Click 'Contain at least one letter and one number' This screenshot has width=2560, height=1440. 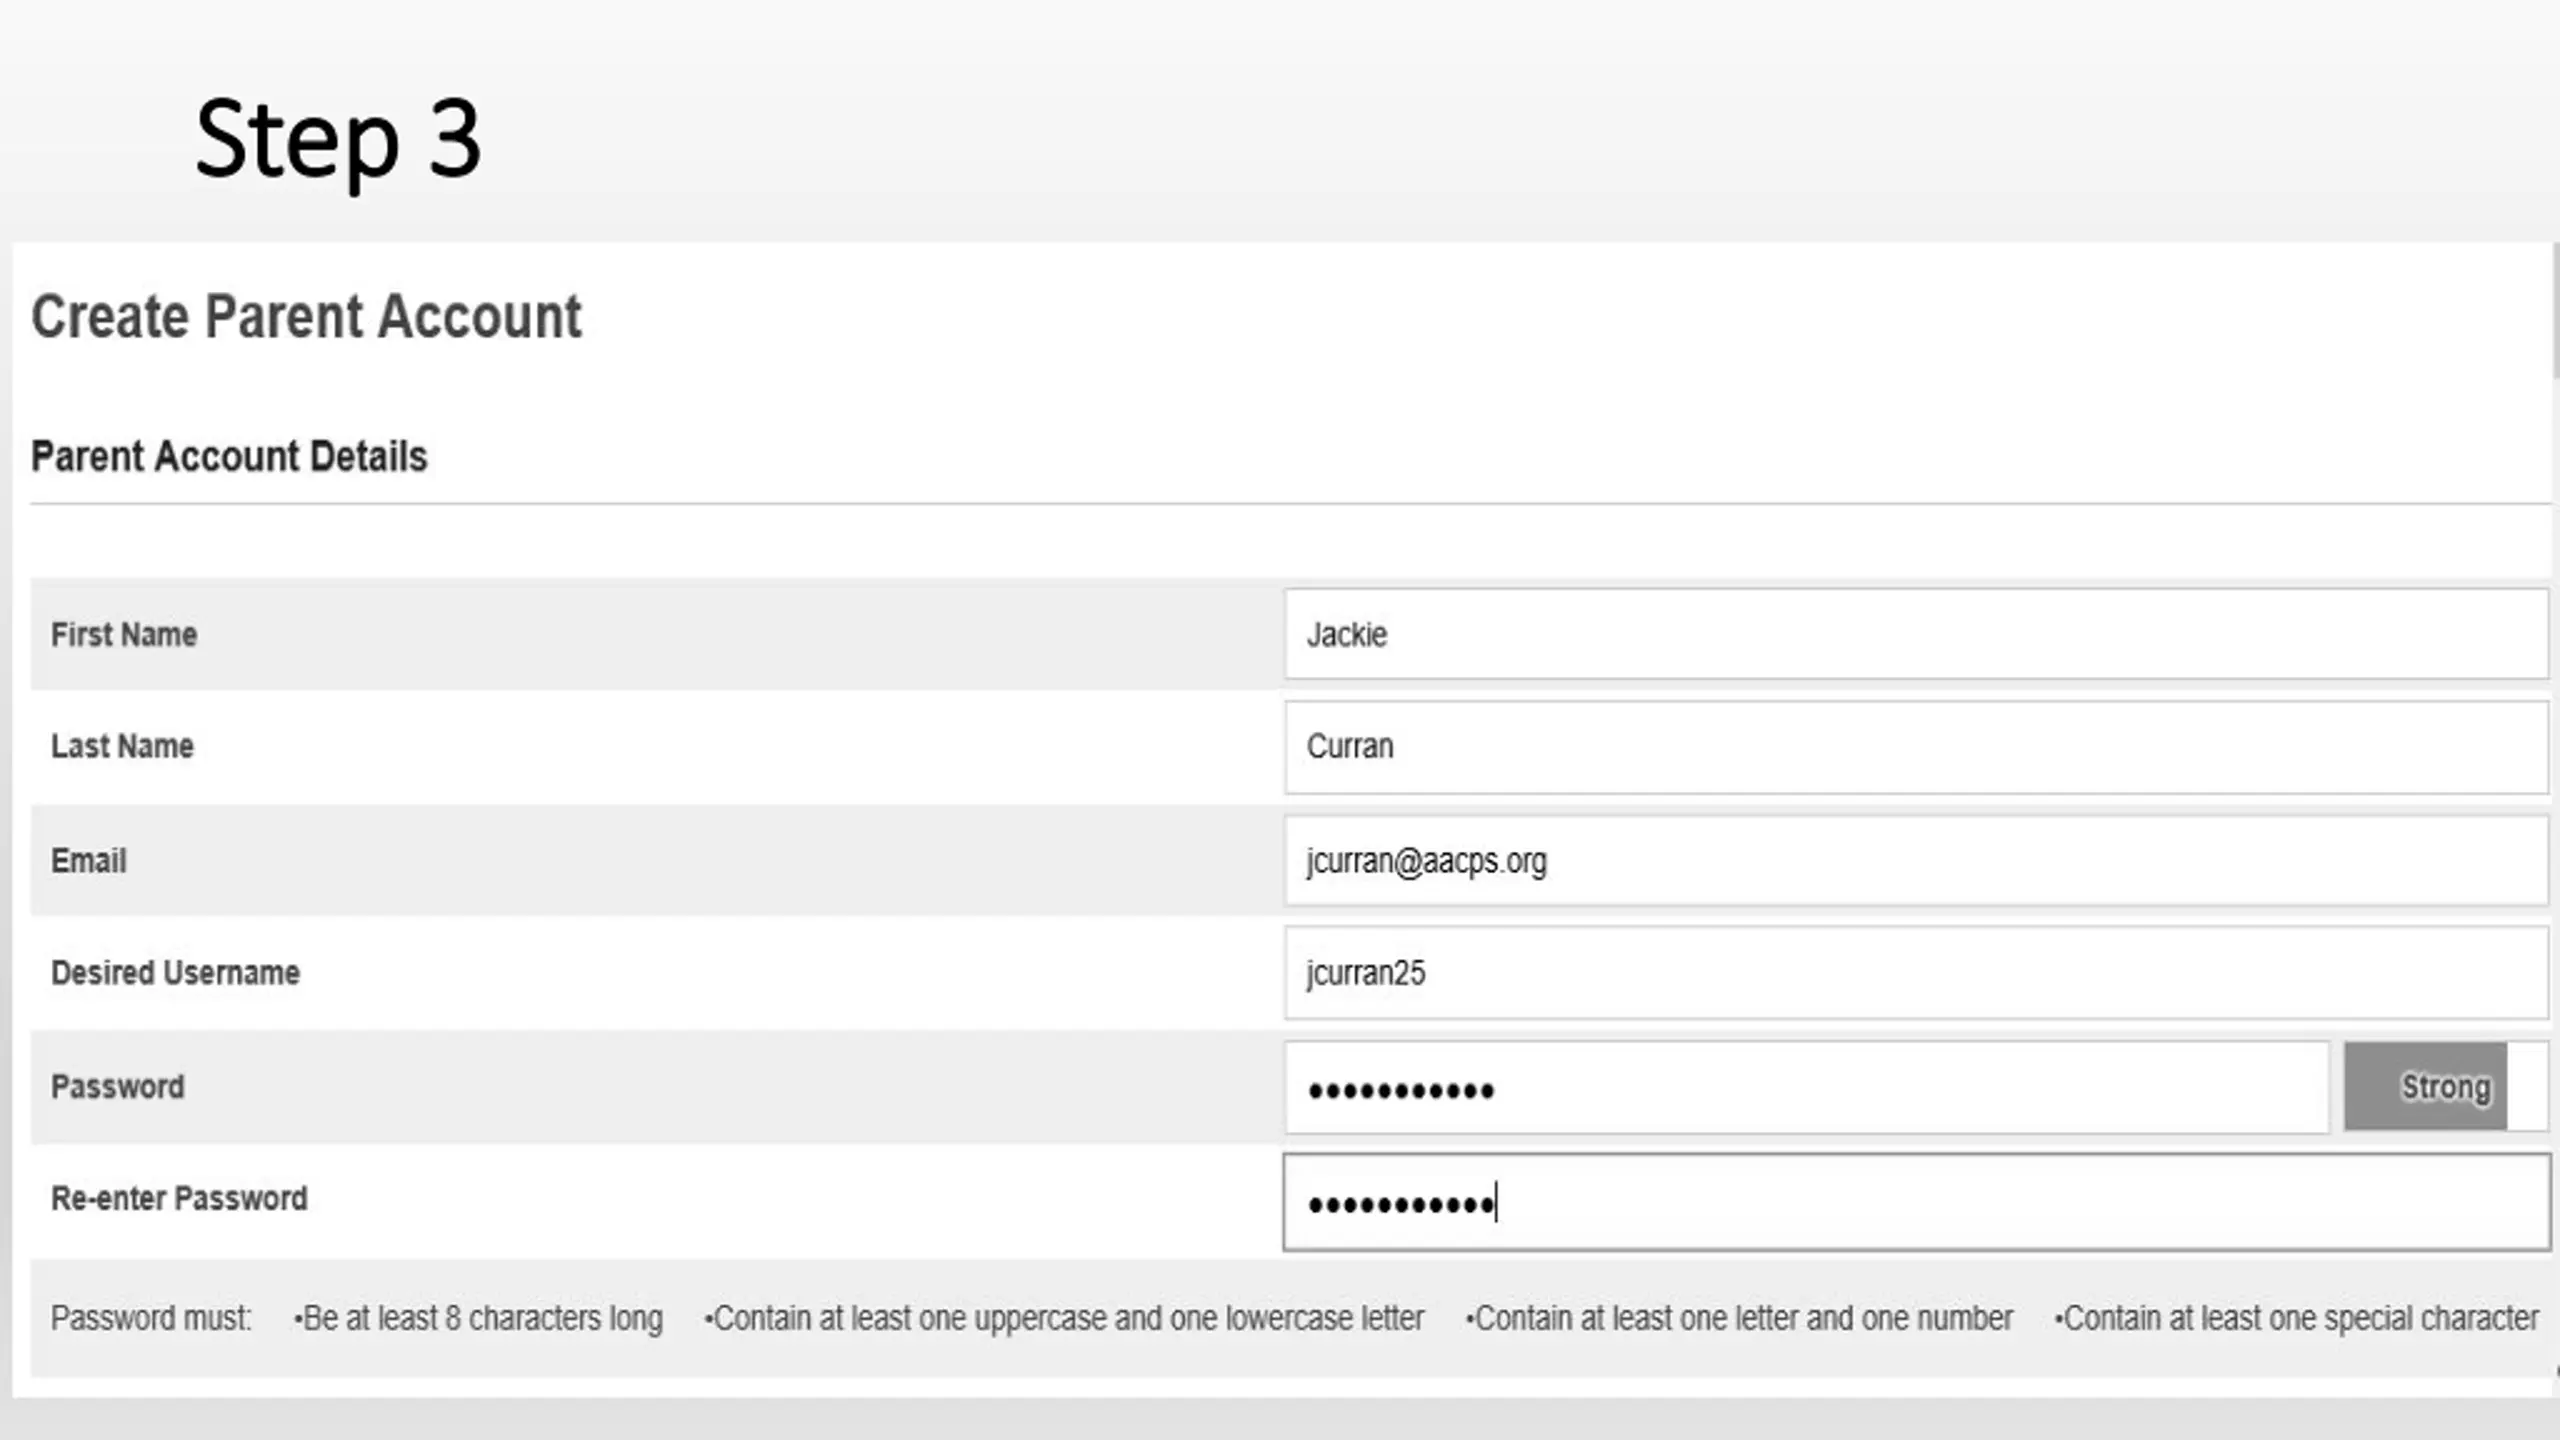tap(1739, 1318)
